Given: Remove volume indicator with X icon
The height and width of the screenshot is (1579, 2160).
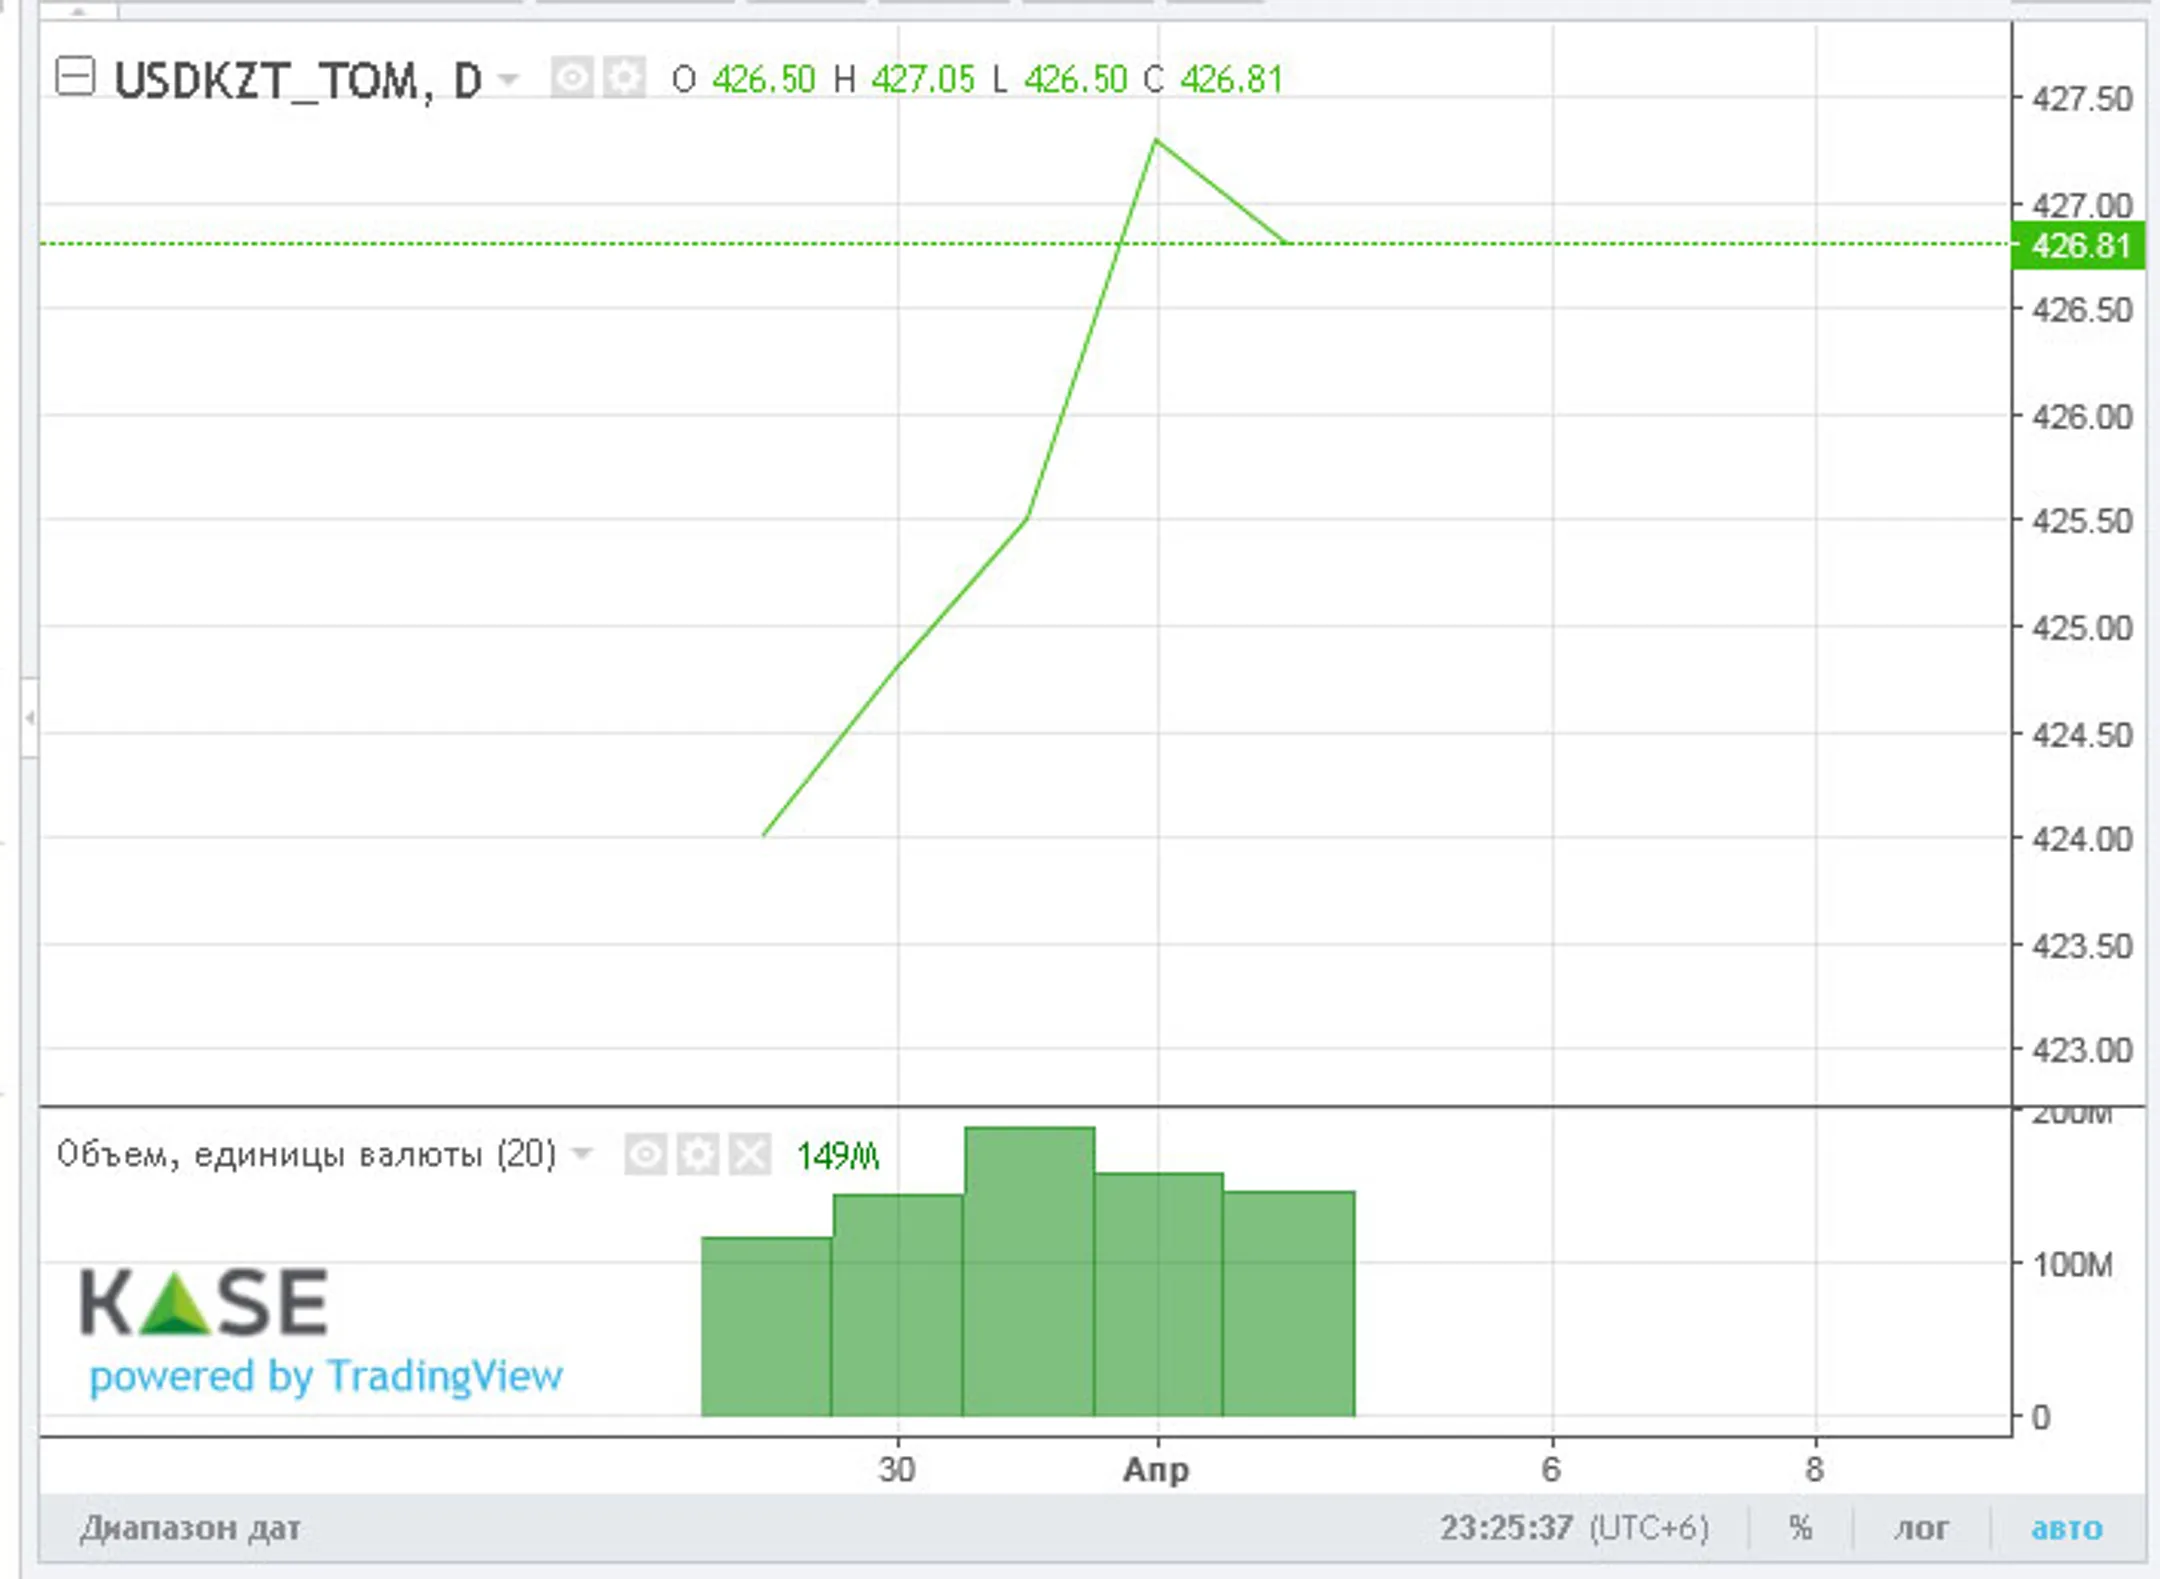Looking at the screenshot, I should pos(750,1155).
